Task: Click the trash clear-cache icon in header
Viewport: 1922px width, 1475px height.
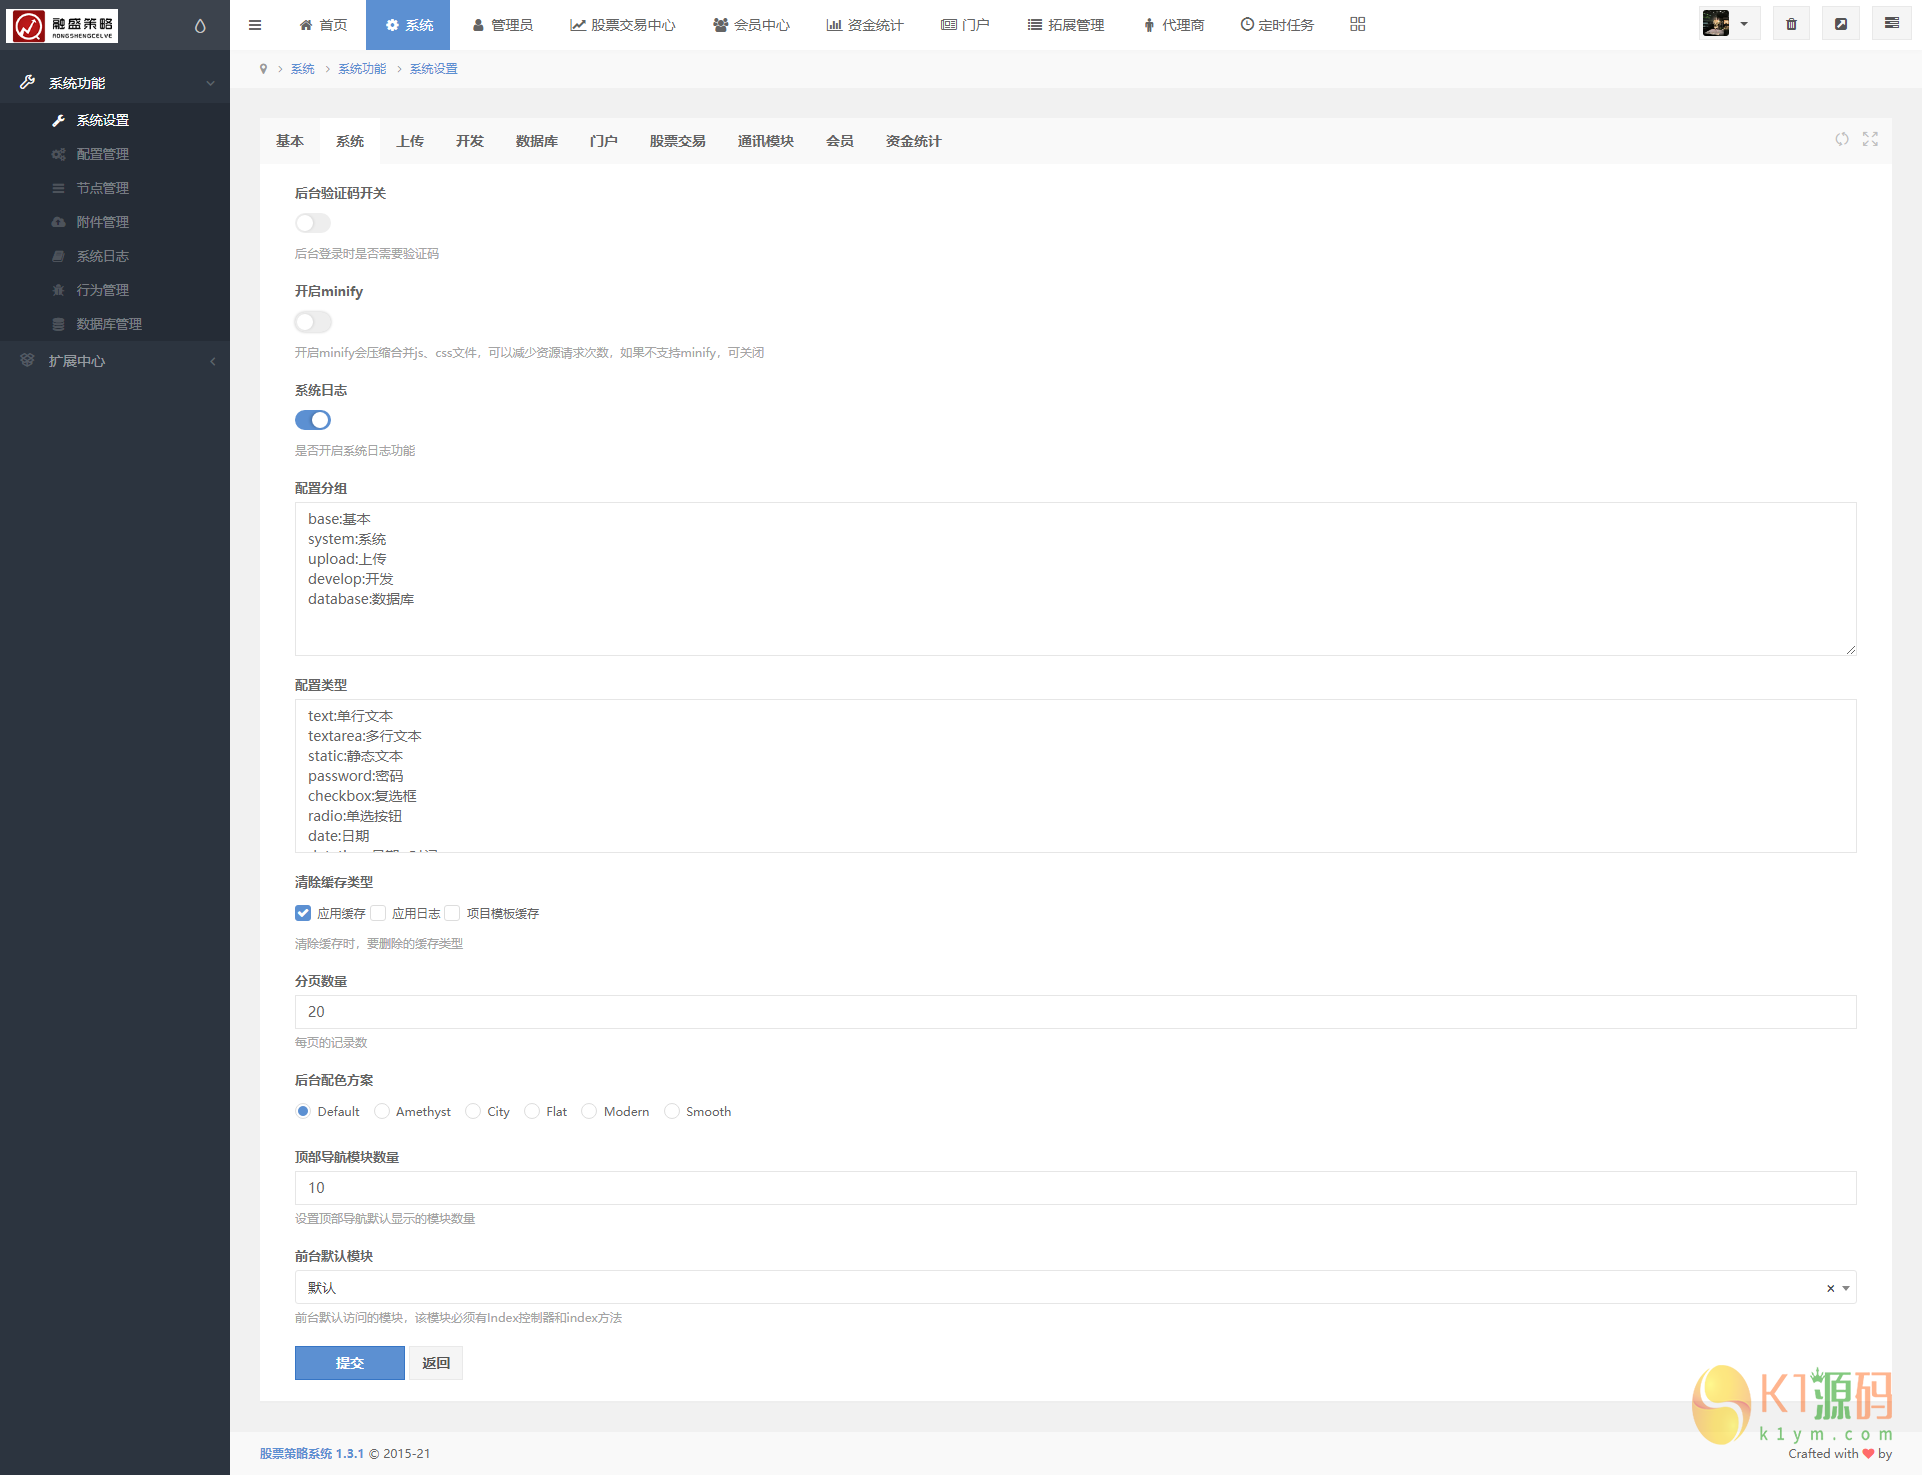Action: tap(1791, 24)
